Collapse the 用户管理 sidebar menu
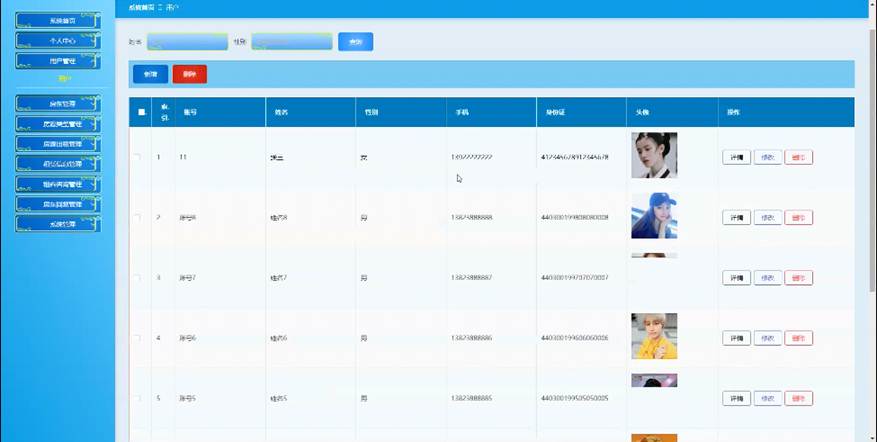This screenshot has height=442, width=877. 58,61
